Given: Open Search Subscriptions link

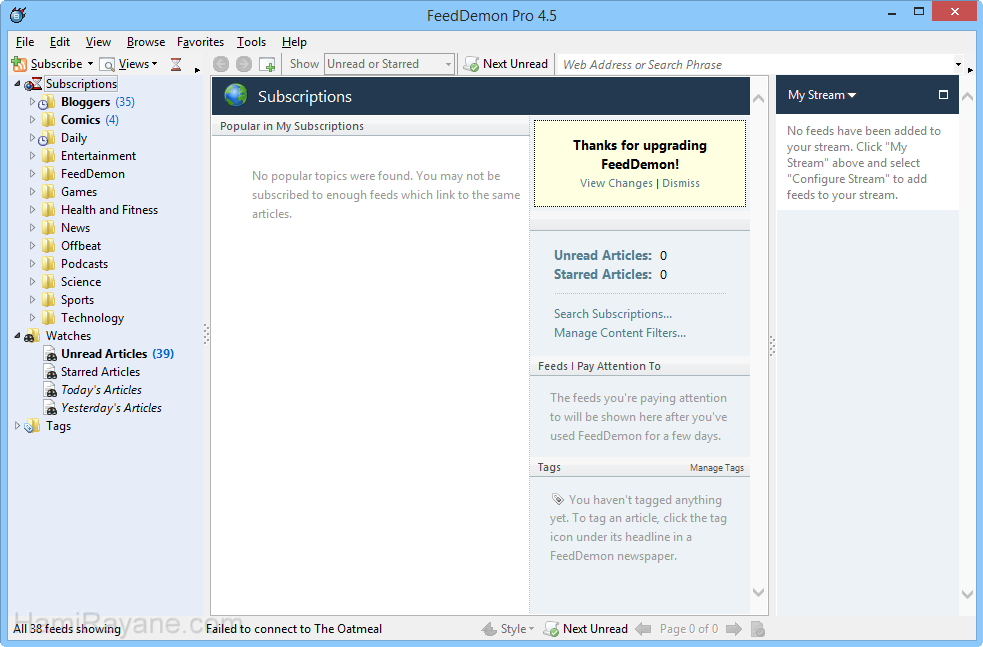Looking at the screenshot, I should [612, 314].
